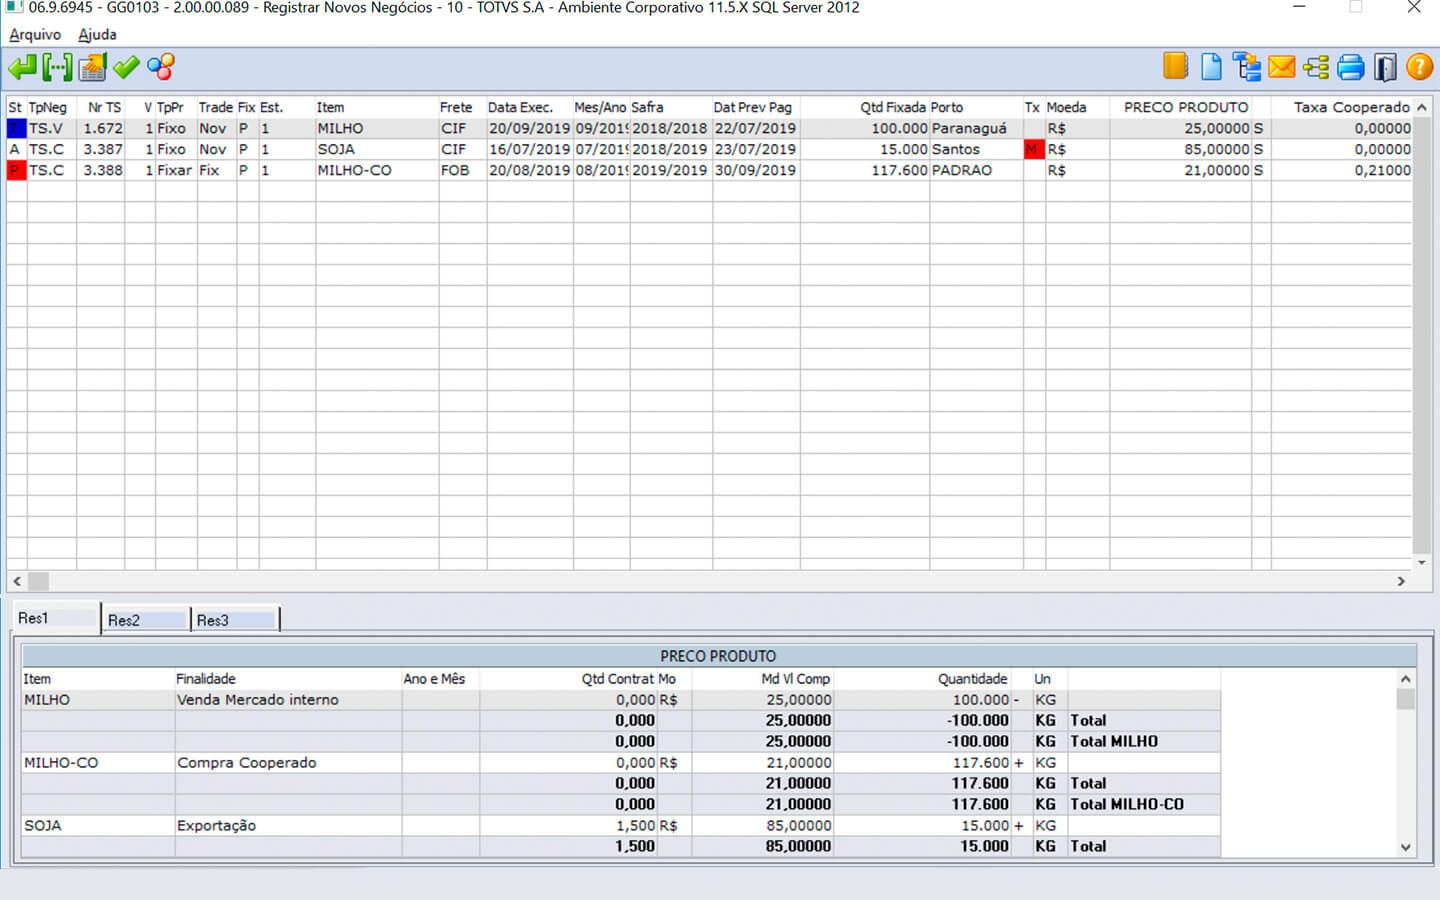Click the yellow envelope mail icon
The image size is (1440, 900).
pyautogui.click(x=1281, y=67)
